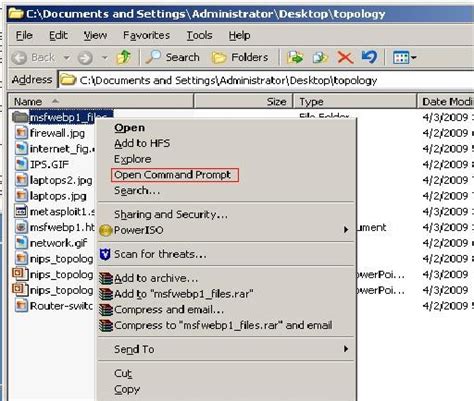Open the Back history dropdown arrow
Image resolution: width=474 pixels, height=401 pixels.
[x=67, y=58]
